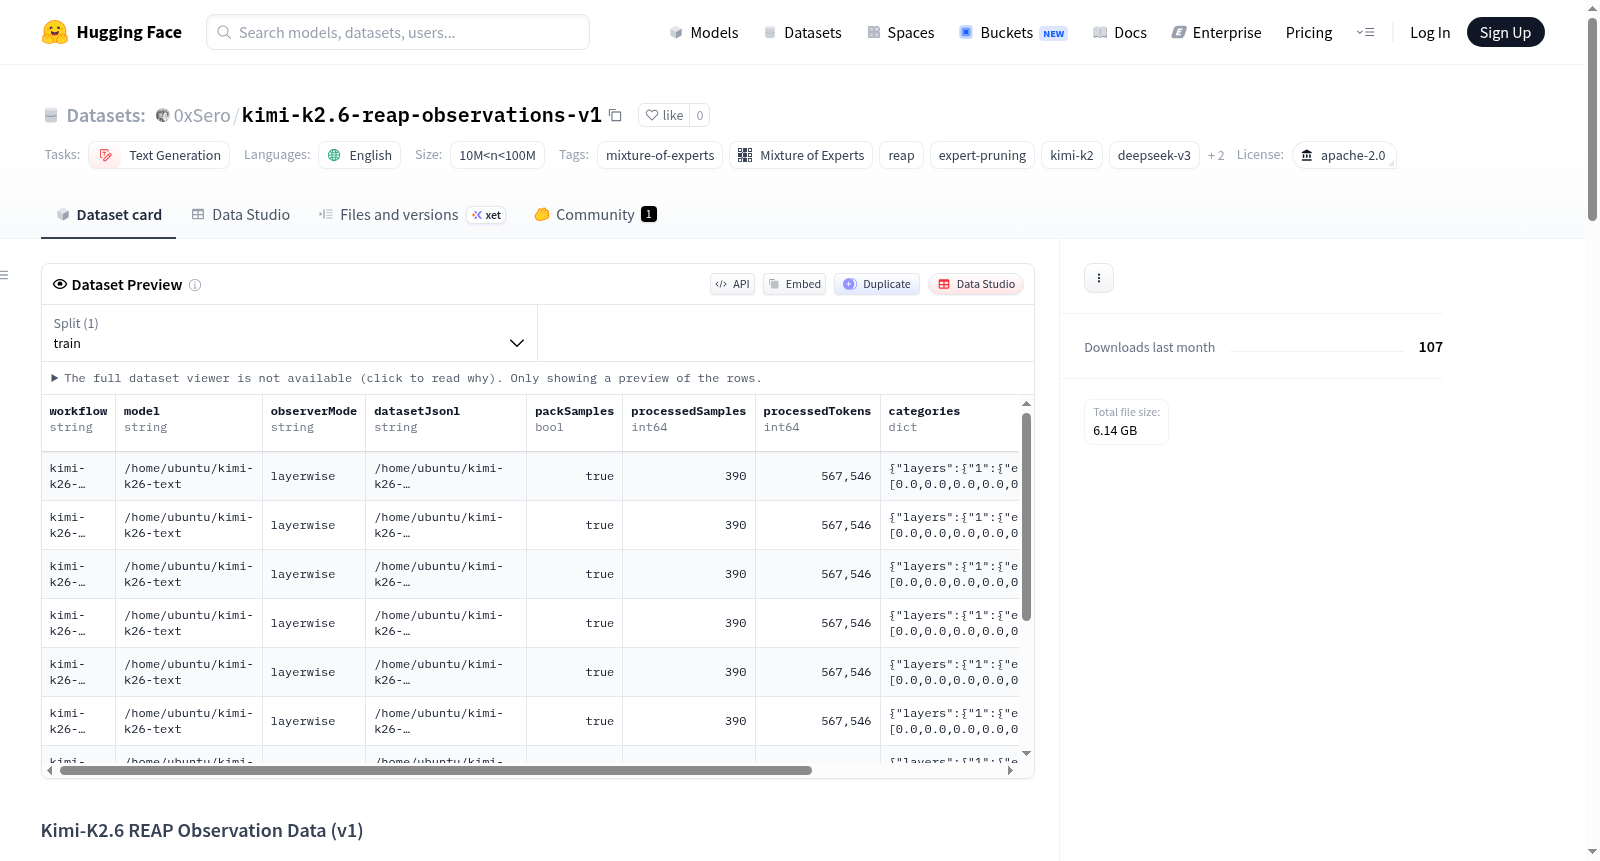Image resolution: width=1600 pixels, height=861 pixels.
Task: Open the Files and versions tab
Action: 412,215
